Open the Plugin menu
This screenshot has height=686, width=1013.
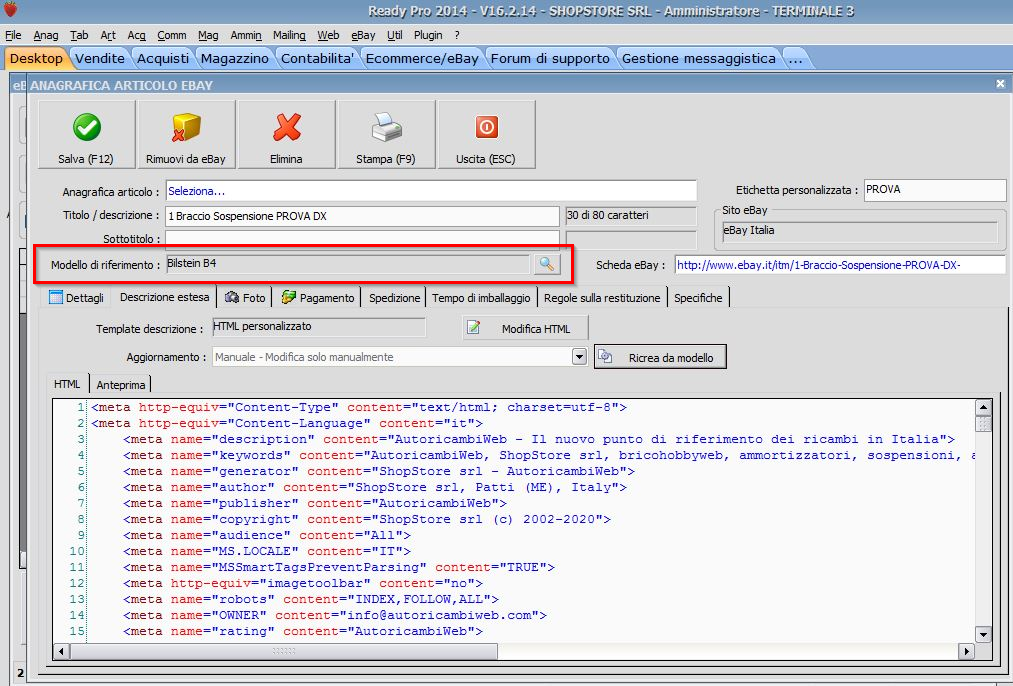[x=428, y=35]
